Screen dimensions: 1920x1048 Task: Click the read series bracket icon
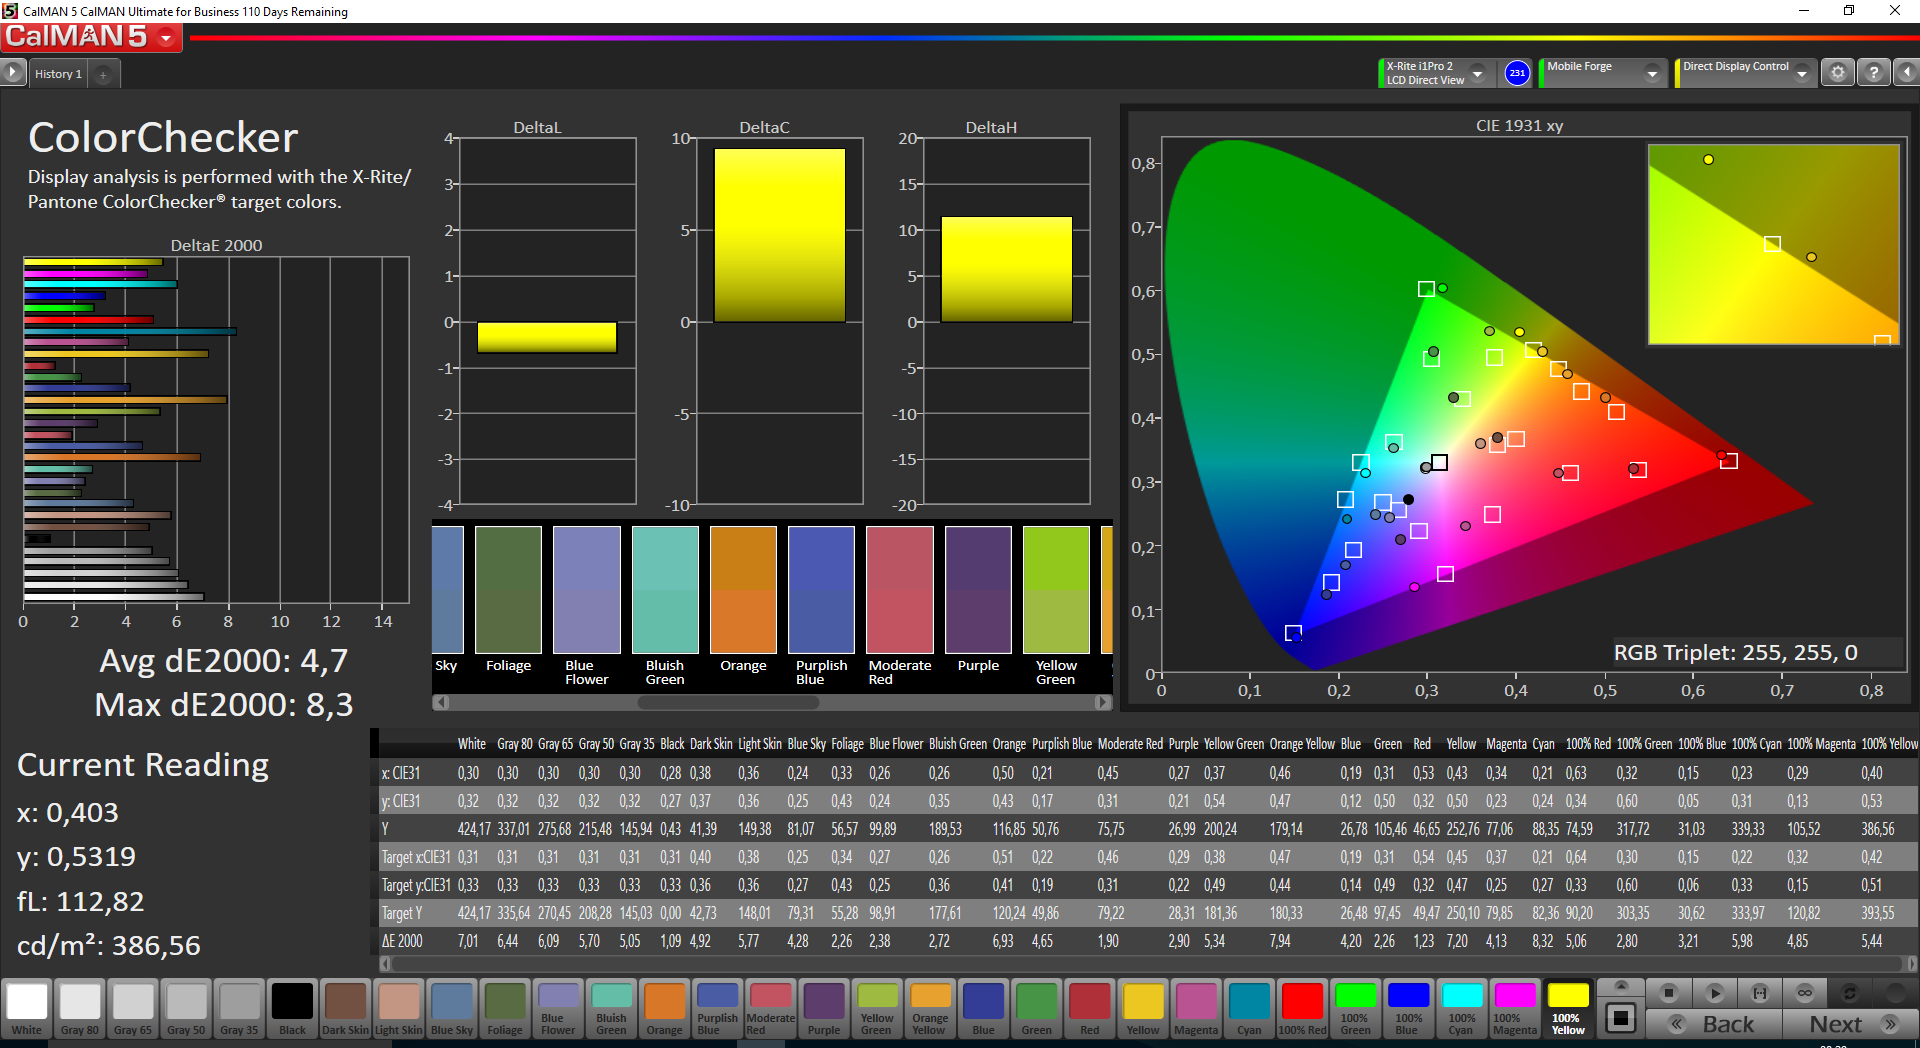1759,993
